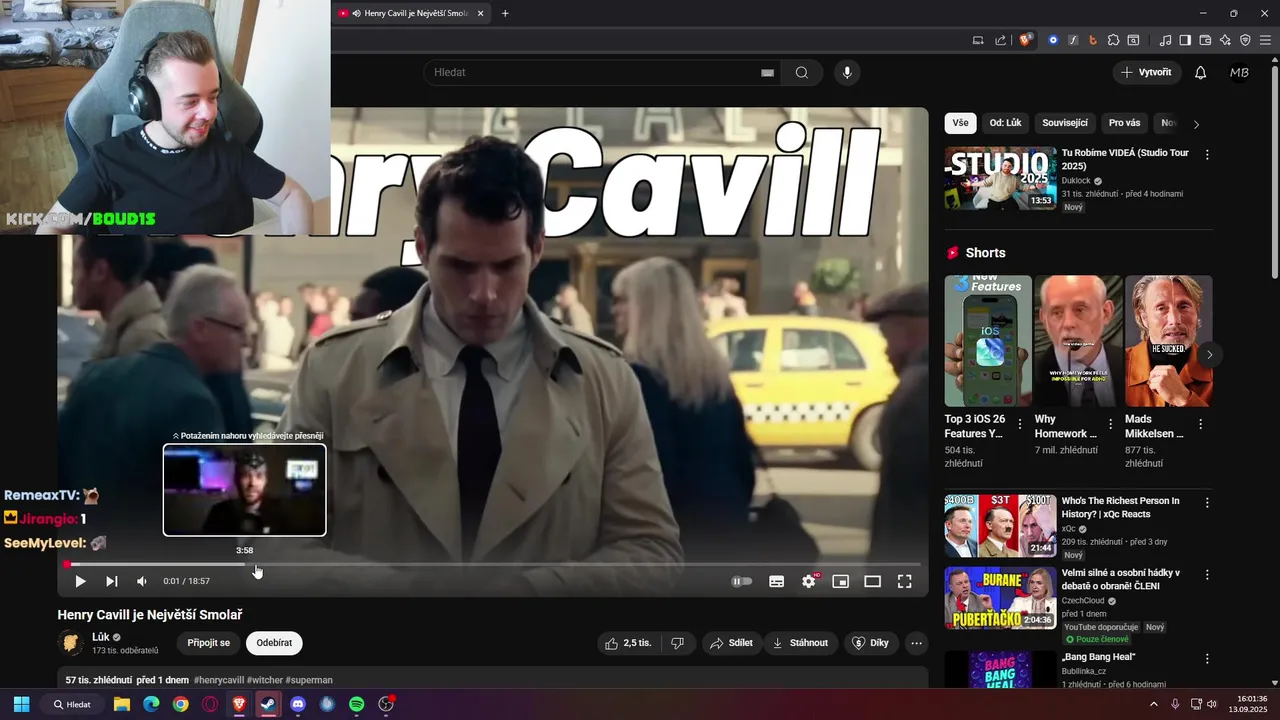Open Why Homework short thumbnail
Image resolution: width=1280 pixels, height=720 pixels.
[x=1078, y=341]
